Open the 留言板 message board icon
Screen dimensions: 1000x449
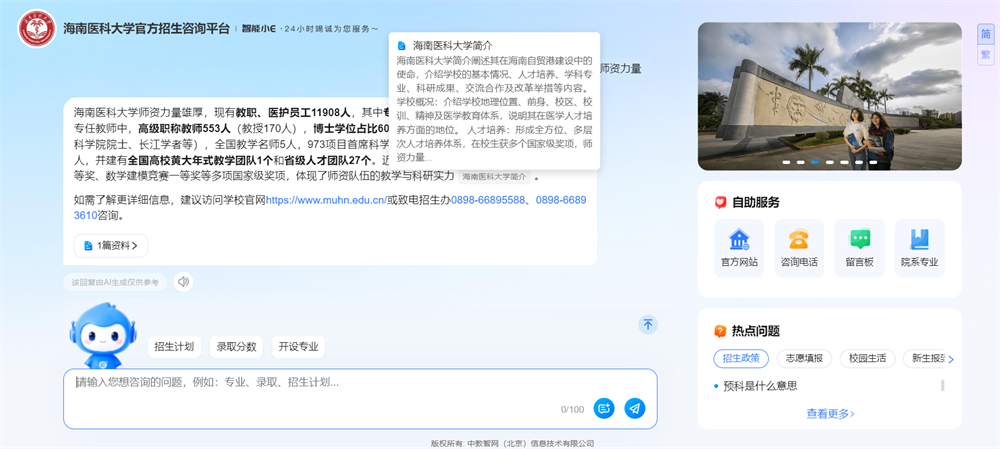[x=859, y=248]
